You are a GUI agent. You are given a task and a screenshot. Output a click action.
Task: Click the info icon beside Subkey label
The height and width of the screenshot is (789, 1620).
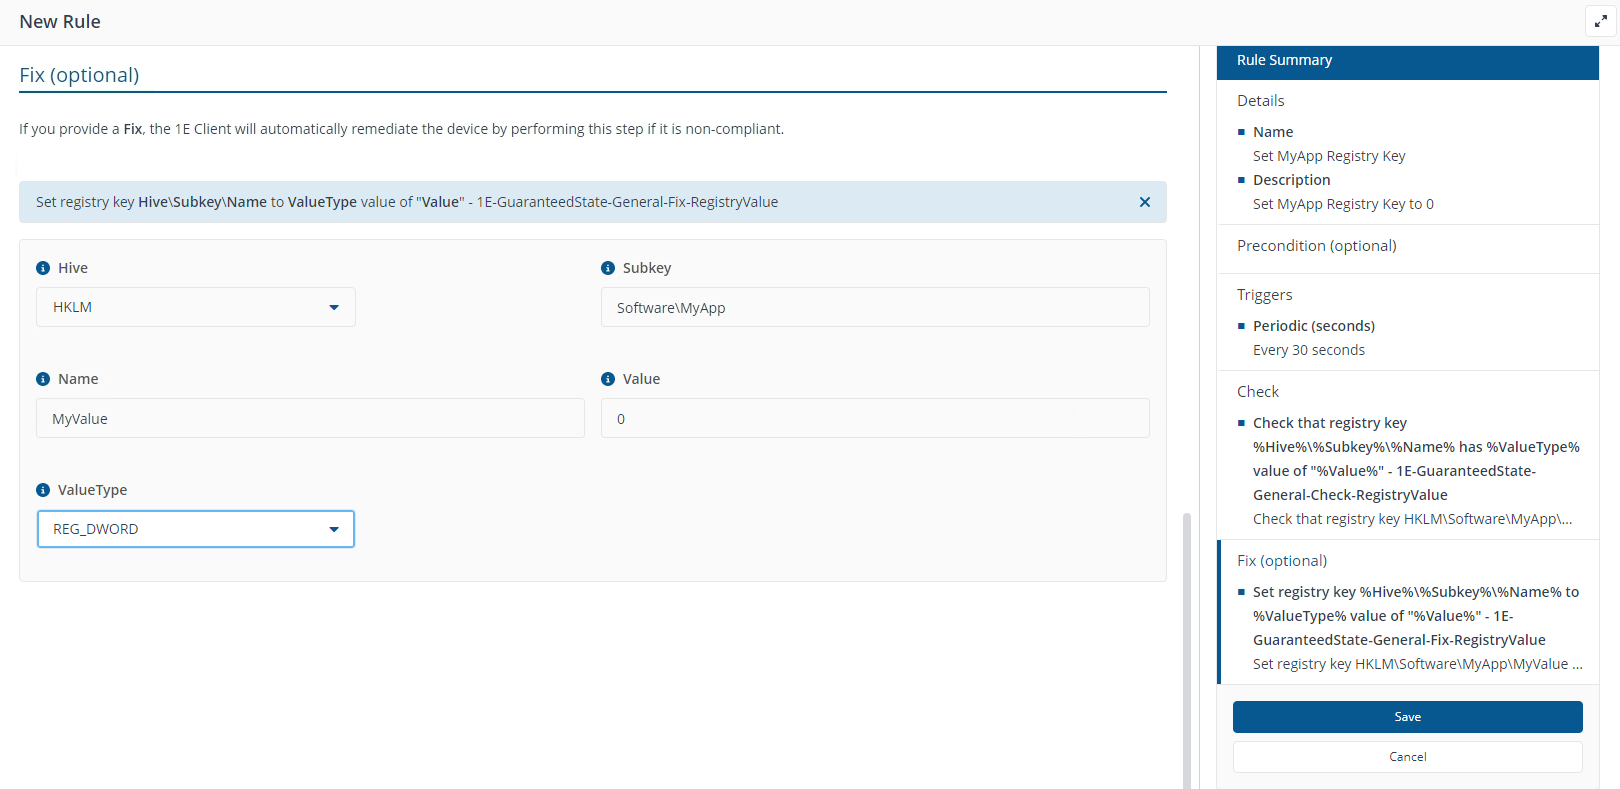(x=608, y=268)
